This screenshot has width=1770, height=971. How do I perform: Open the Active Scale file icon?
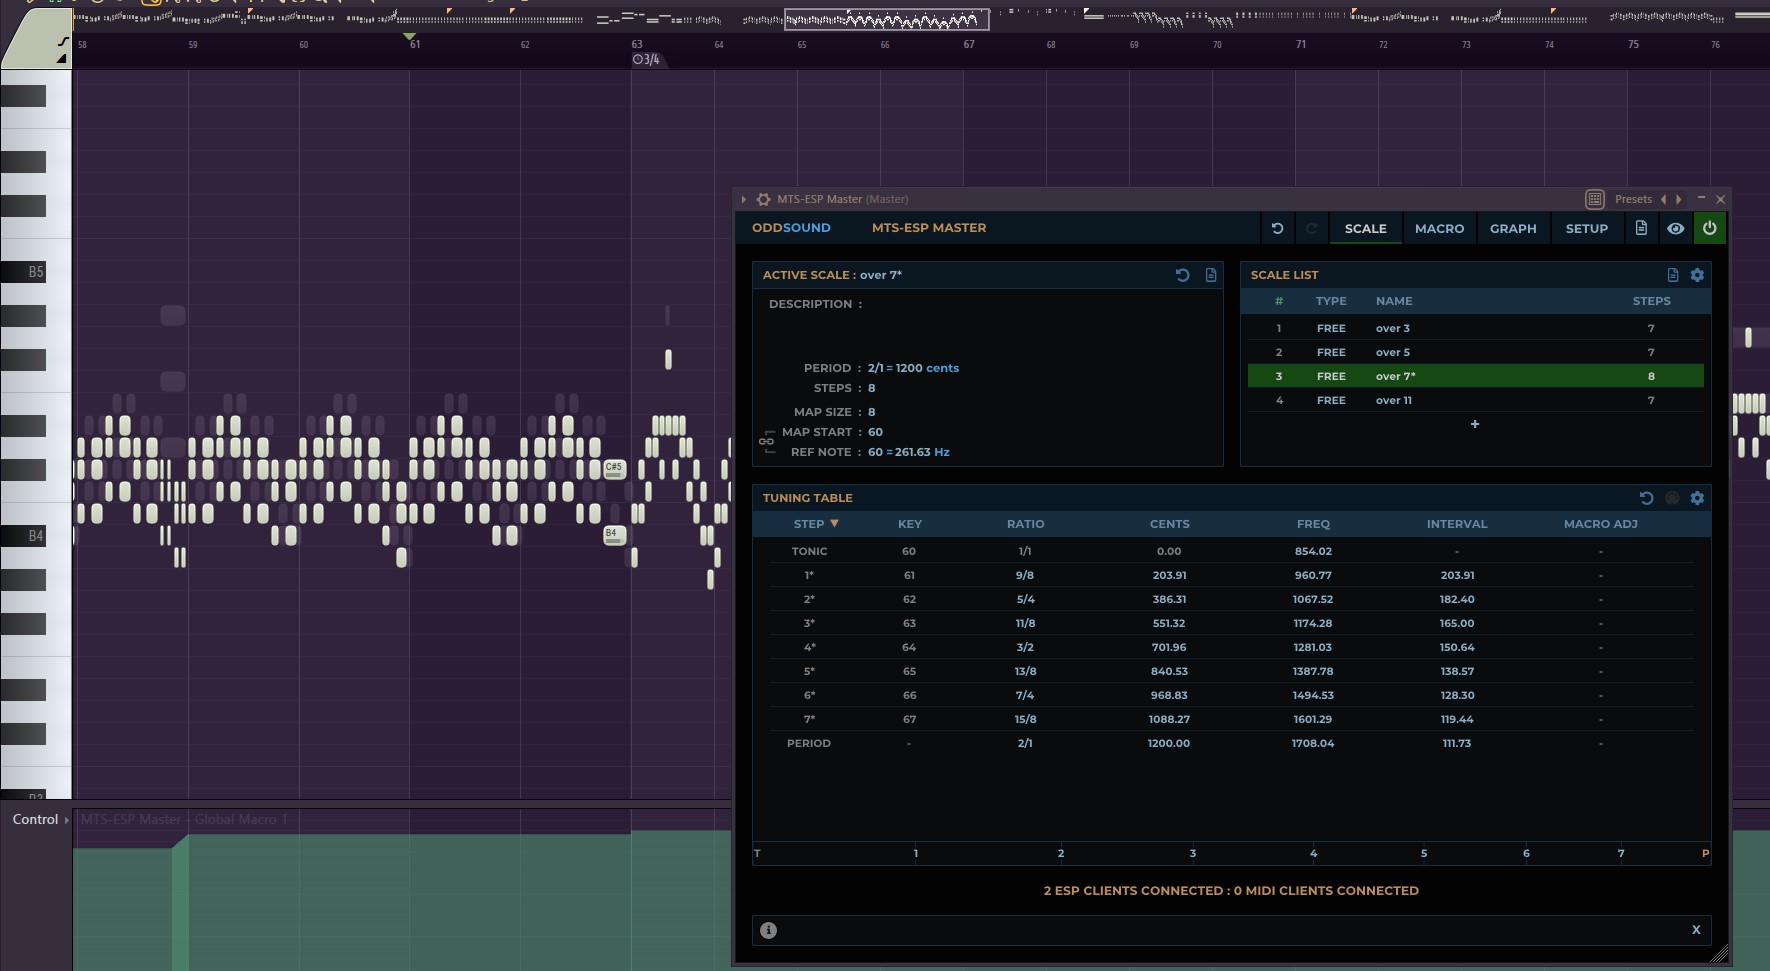tap(1211, 275)
